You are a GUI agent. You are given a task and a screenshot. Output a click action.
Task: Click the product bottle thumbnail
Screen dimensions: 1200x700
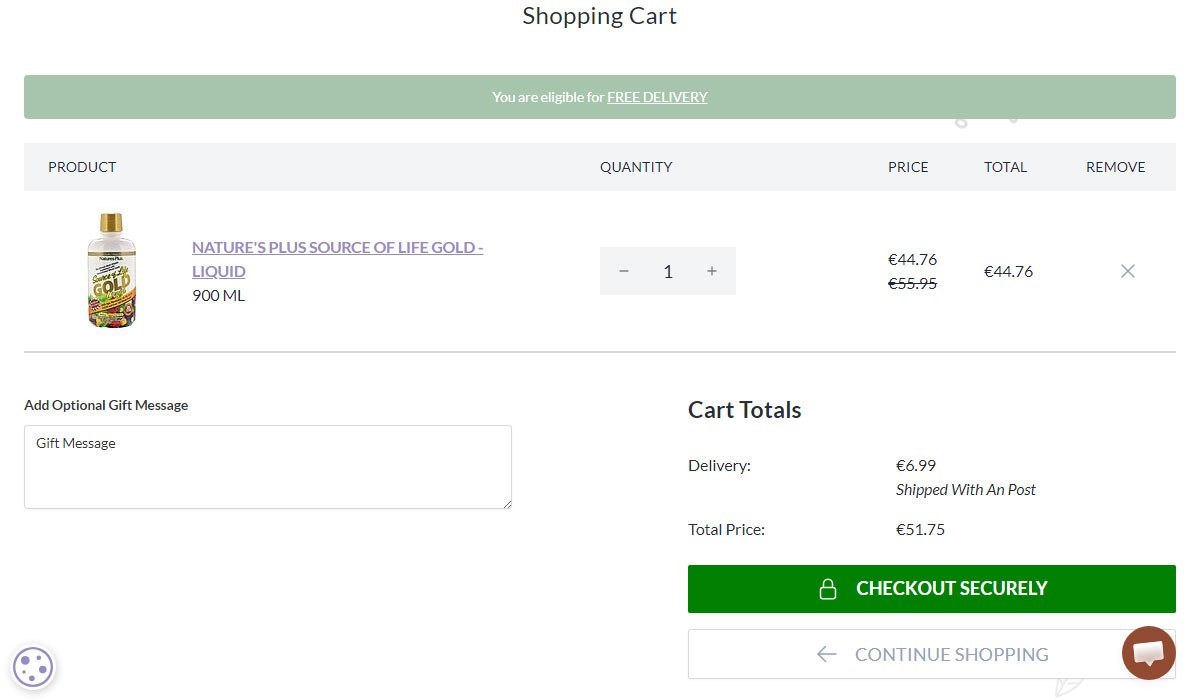pos(111,270)
